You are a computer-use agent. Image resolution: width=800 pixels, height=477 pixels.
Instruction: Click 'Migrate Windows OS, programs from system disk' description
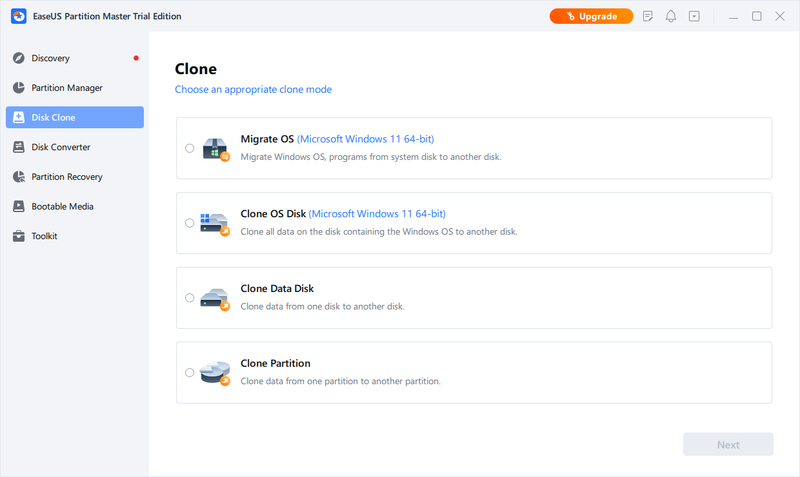point(371,157)
